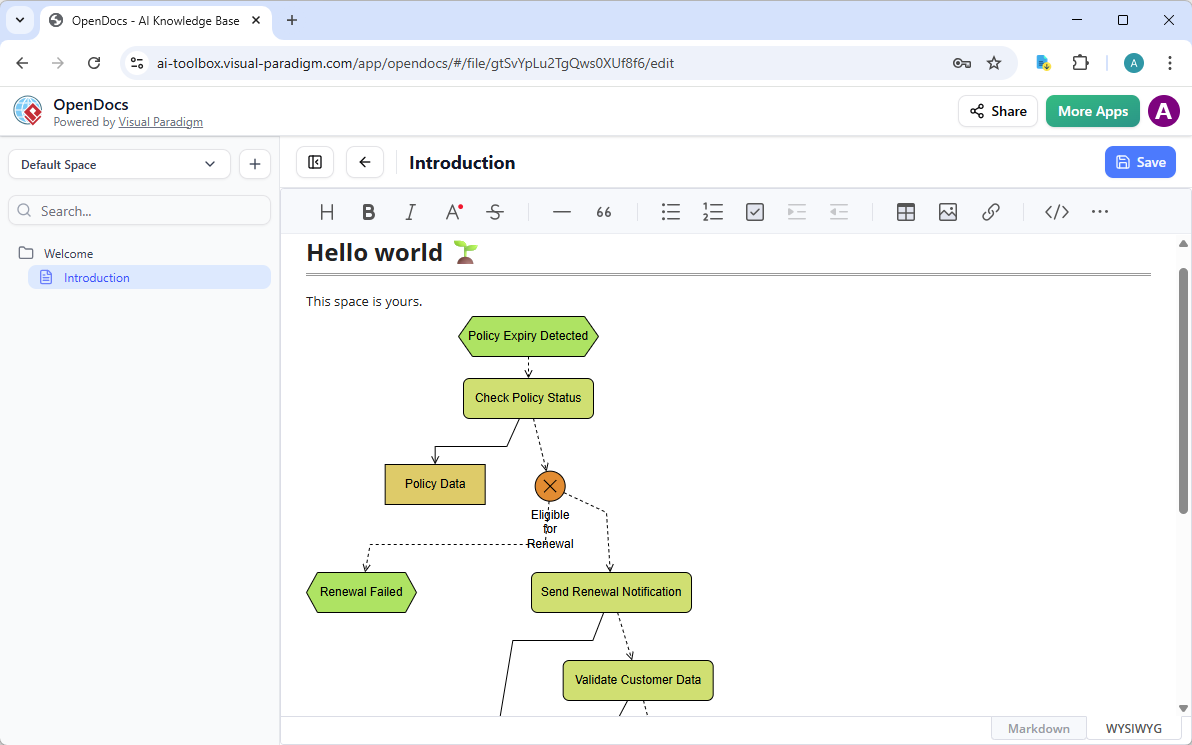
Task: Insert an image
Action: 947,211
